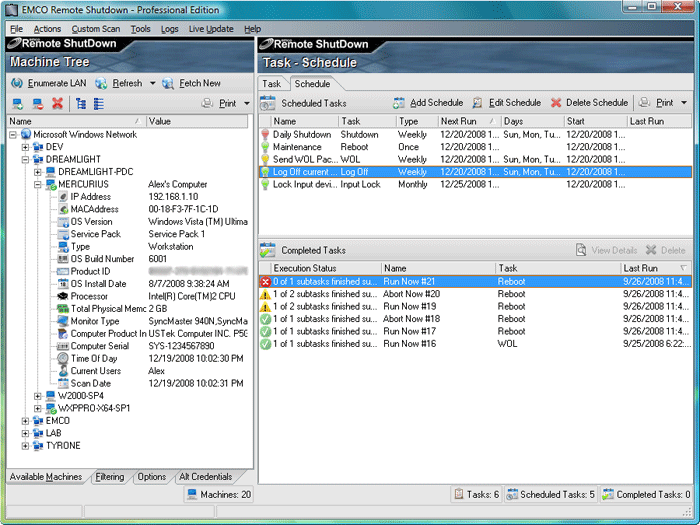This screenshot has width=700, height=525.
Task: Expand the DEV domain node
Action: point(25,147)
